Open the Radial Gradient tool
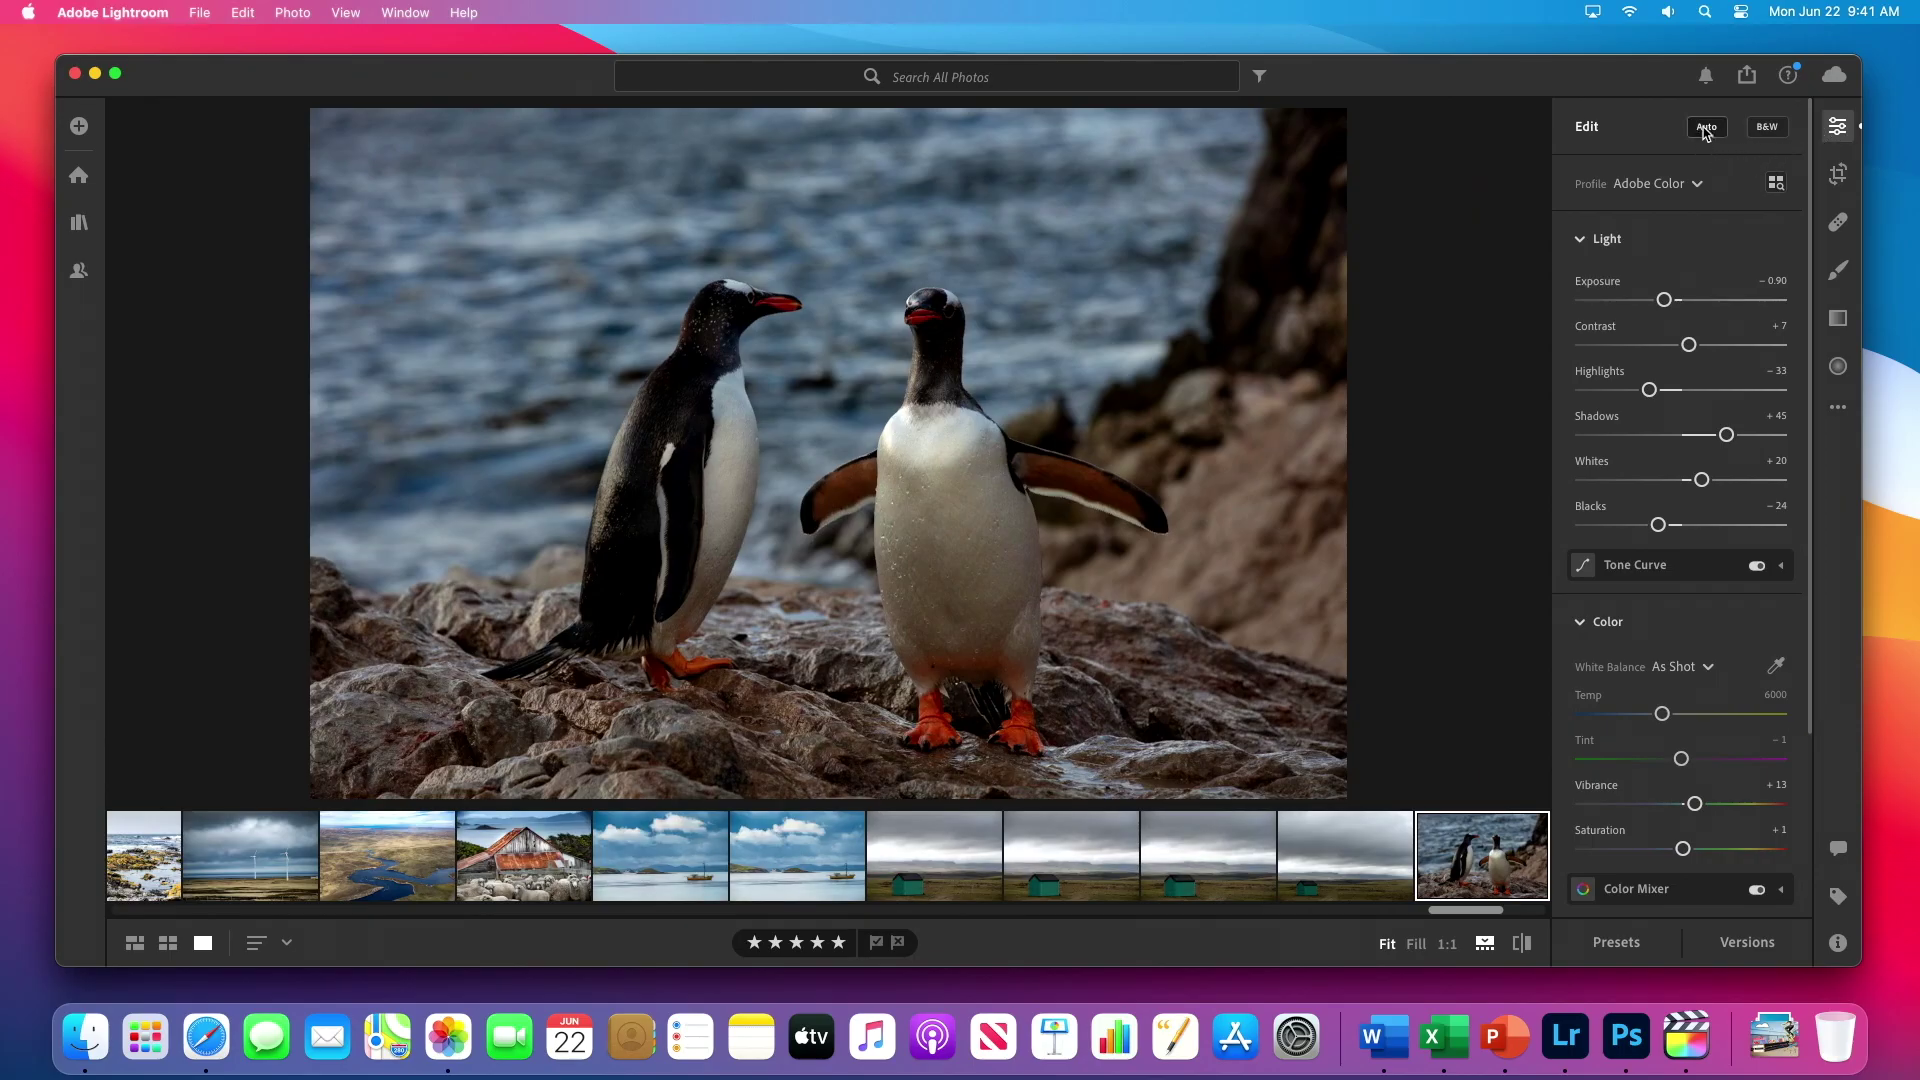1920x1080 pixels. pyautogui.click(x=1838, y=366)
